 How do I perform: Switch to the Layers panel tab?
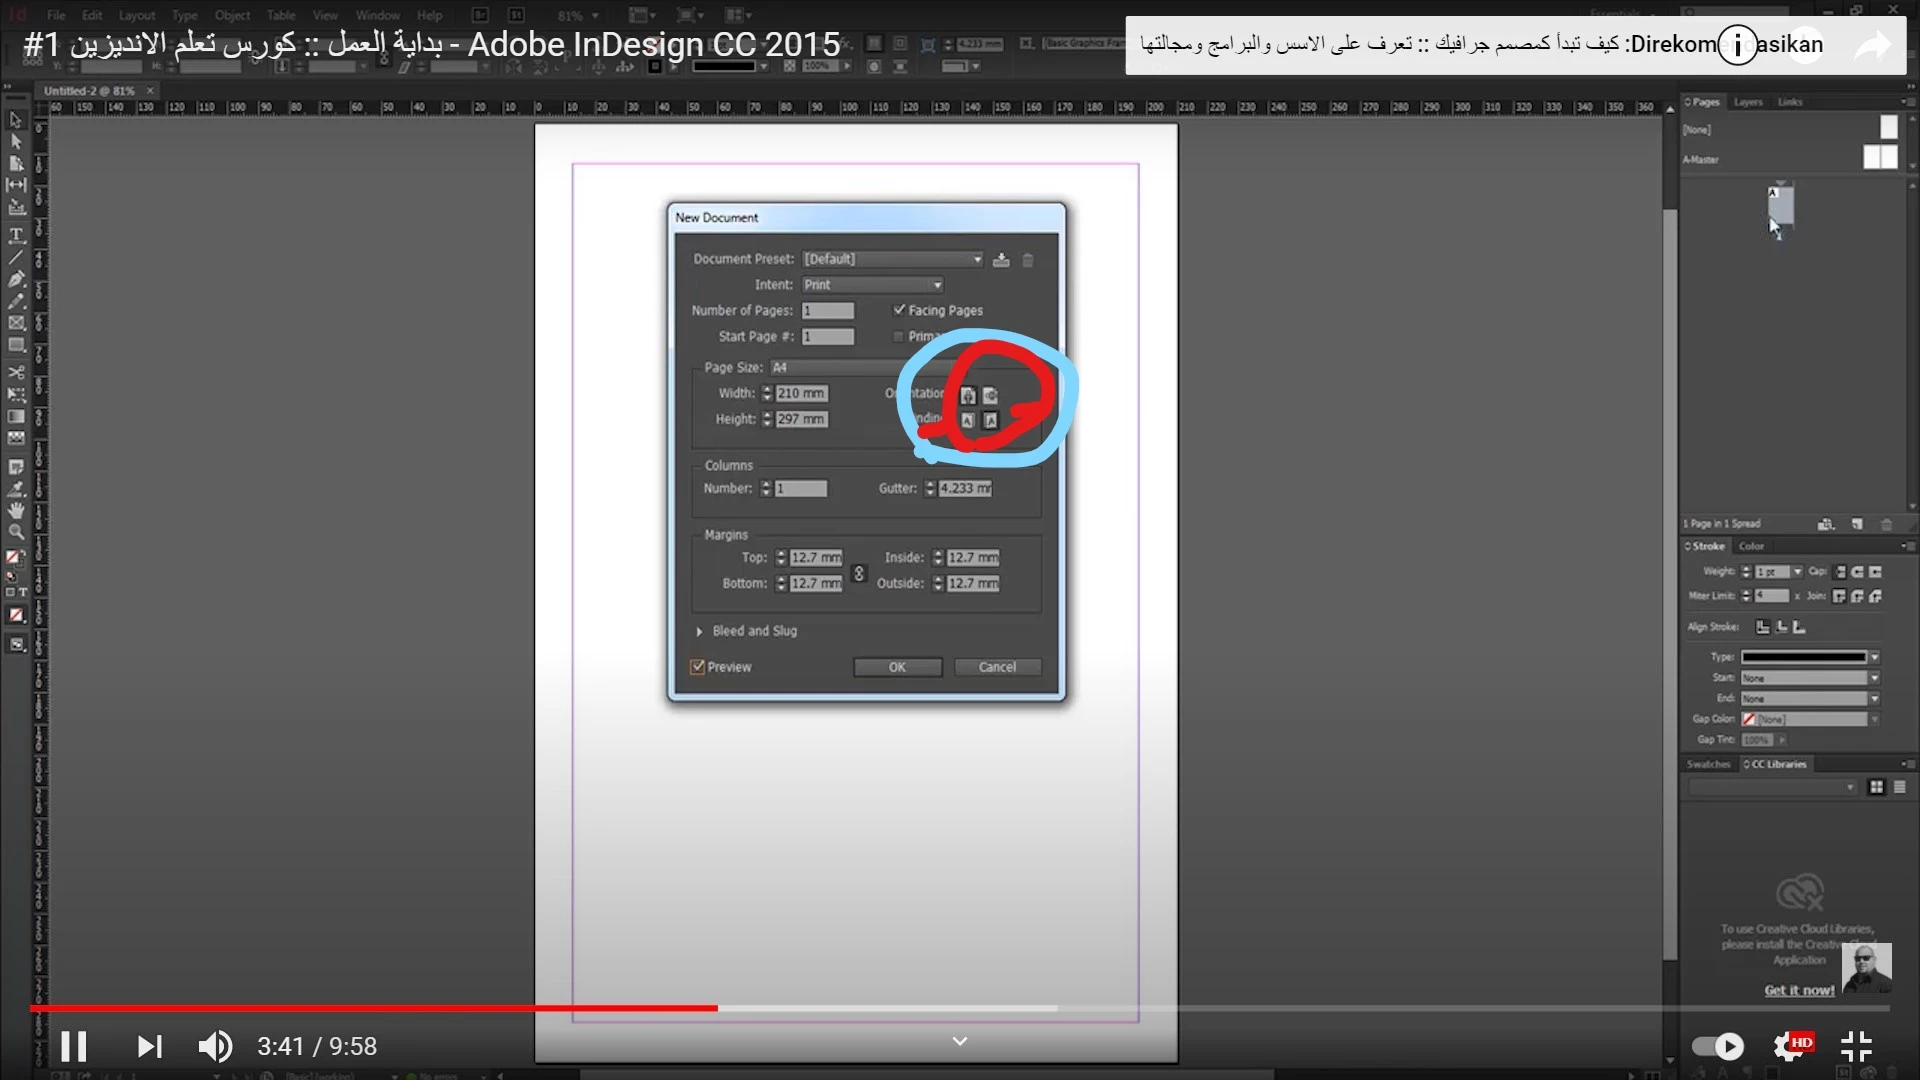point(1748,102)
